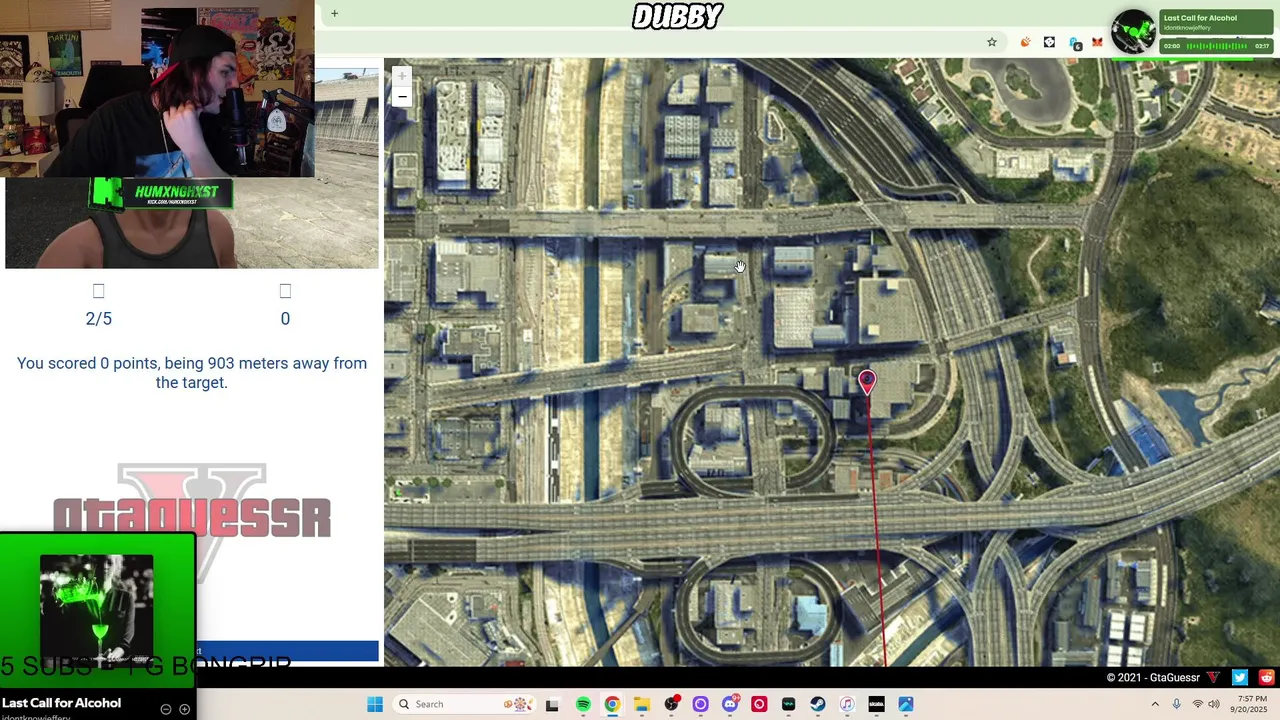The width and height of the screenshot is (1280, 720).
Task: Click the minus icon on music widget
Action: point(166,709)
